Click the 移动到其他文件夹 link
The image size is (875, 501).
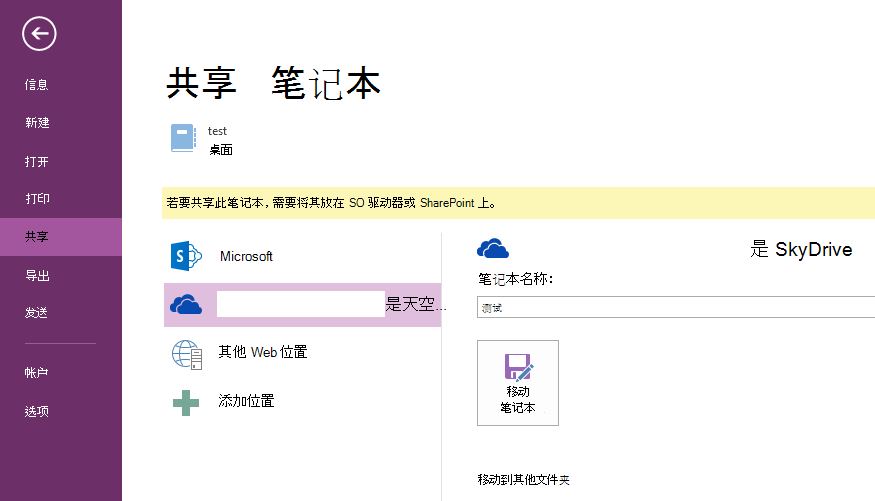[523, 480]
